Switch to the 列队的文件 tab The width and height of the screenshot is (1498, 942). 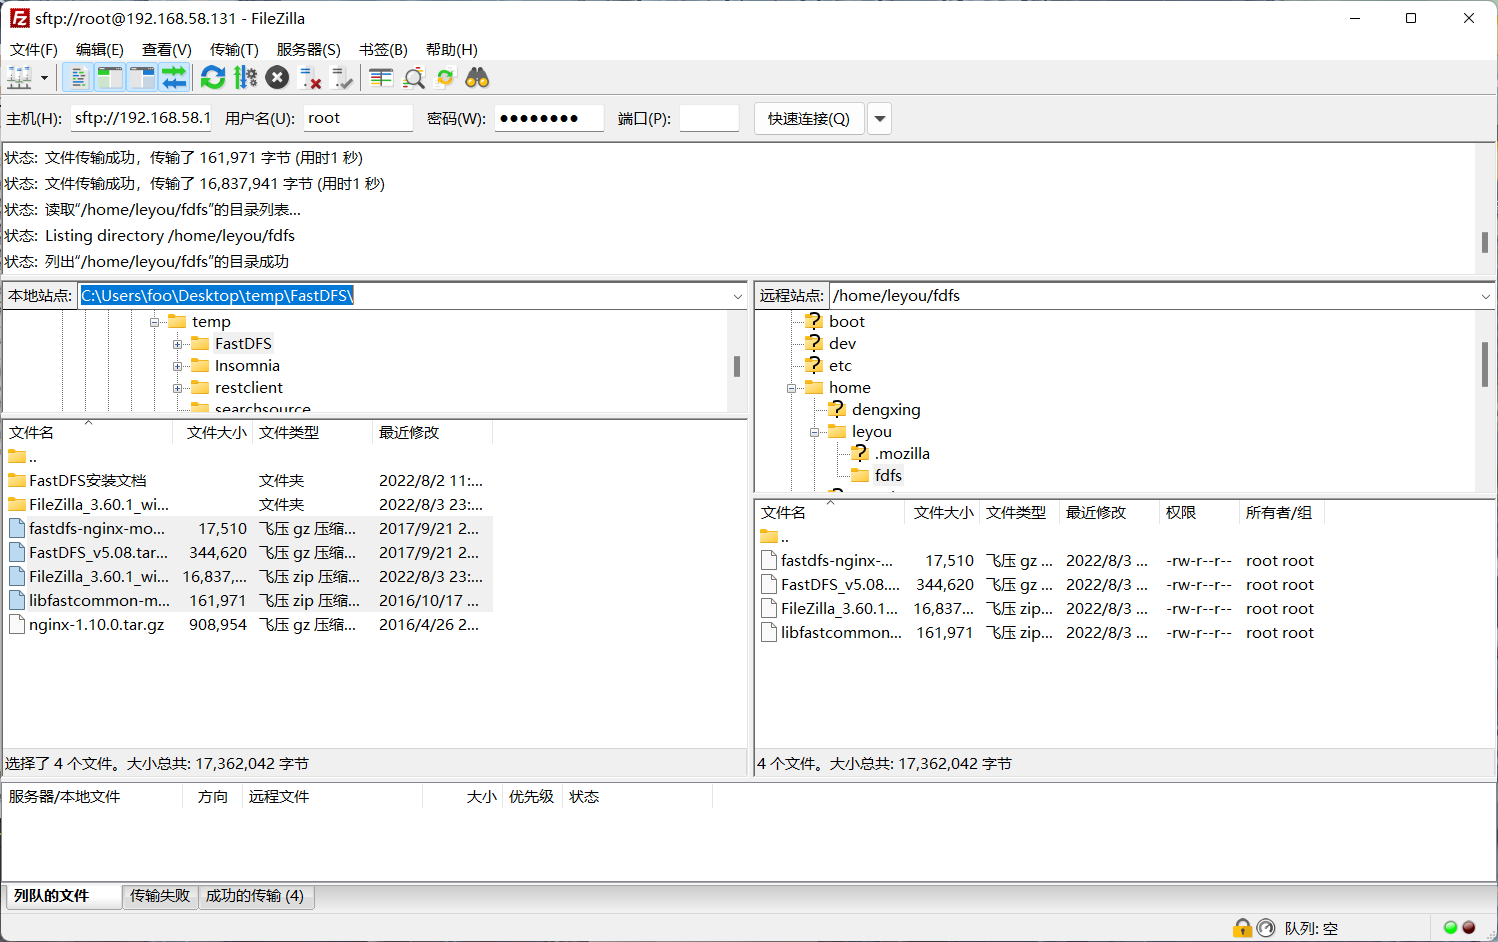coord(63,896)
